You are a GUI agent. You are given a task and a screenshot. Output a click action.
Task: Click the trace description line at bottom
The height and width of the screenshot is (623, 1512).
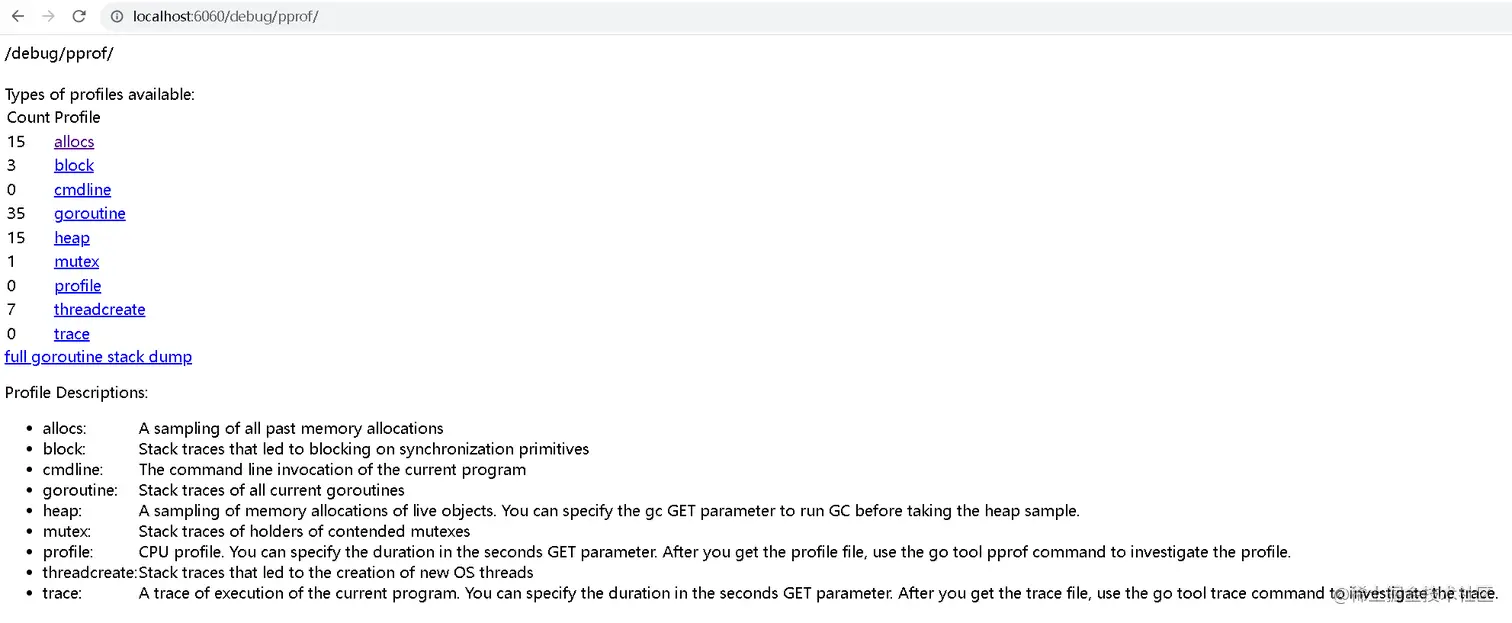tap(700, 594)
